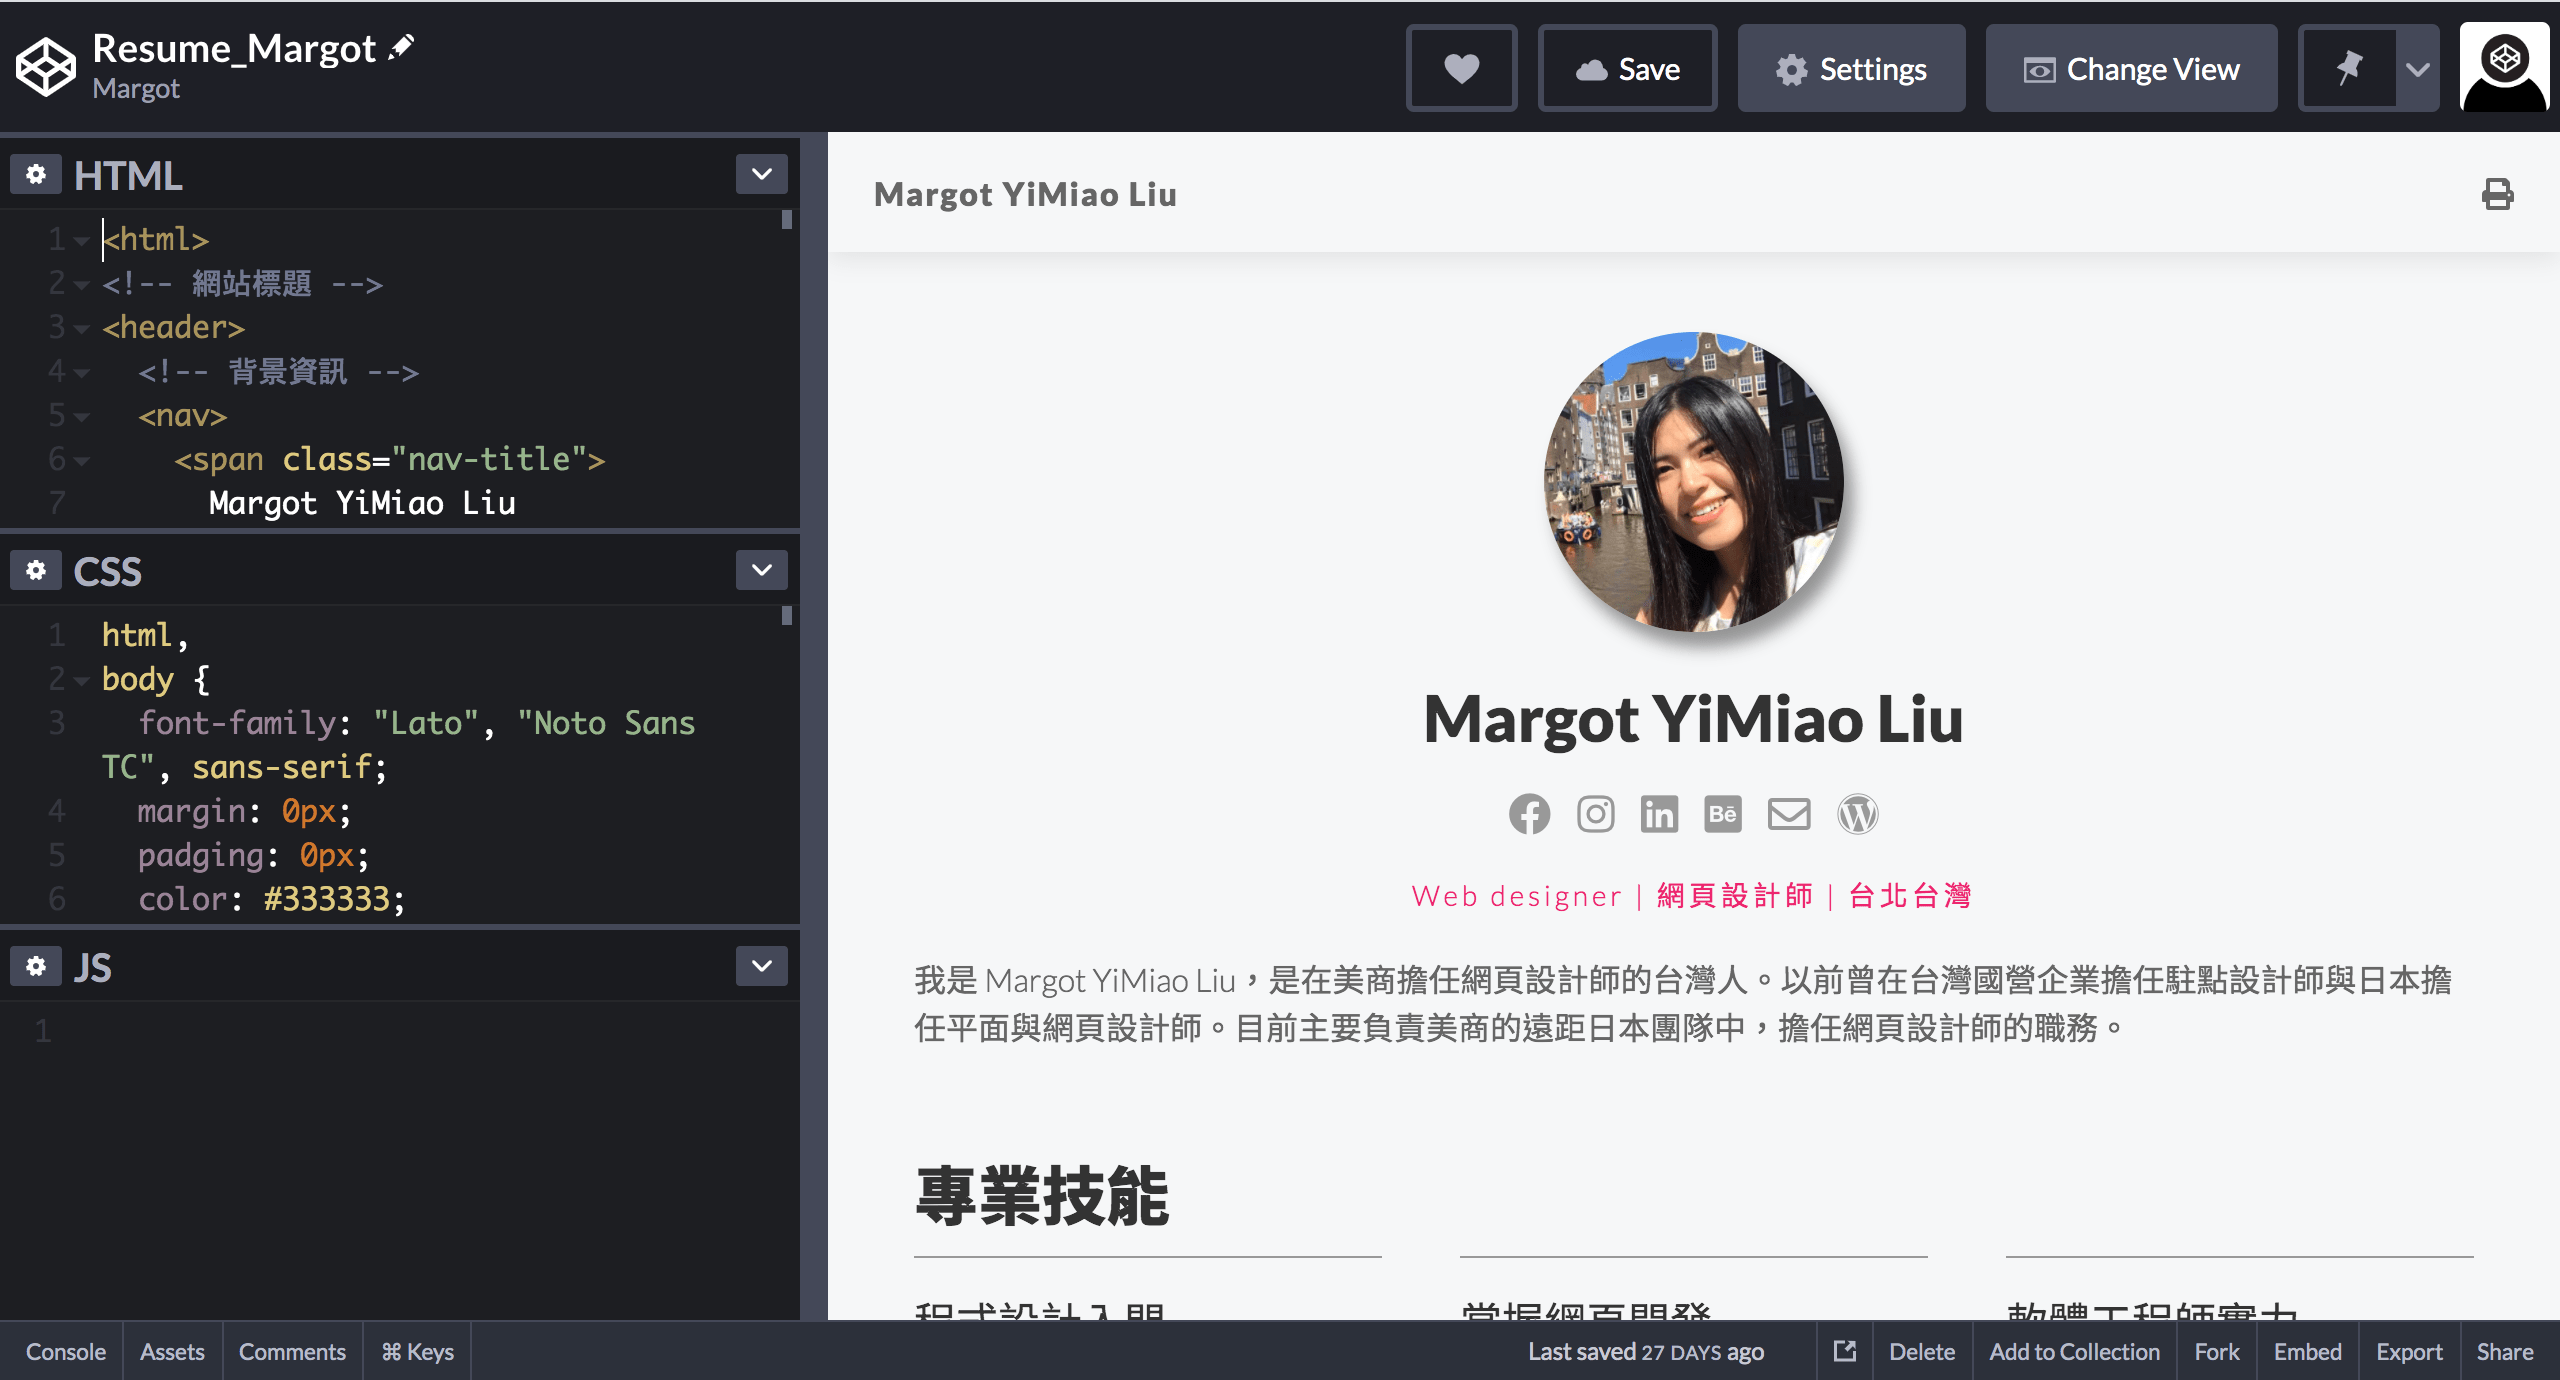The image size is (2560, 1380).
Task: Open the Console tab
Action: pos(66,1352)
